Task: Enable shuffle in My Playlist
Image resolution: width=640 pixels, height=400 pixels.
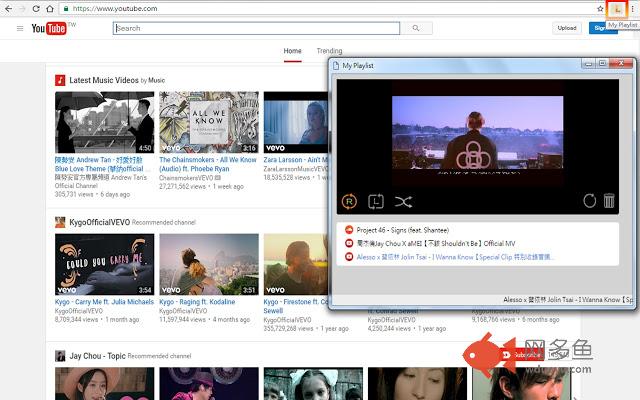Action: (x=403, y=201)
